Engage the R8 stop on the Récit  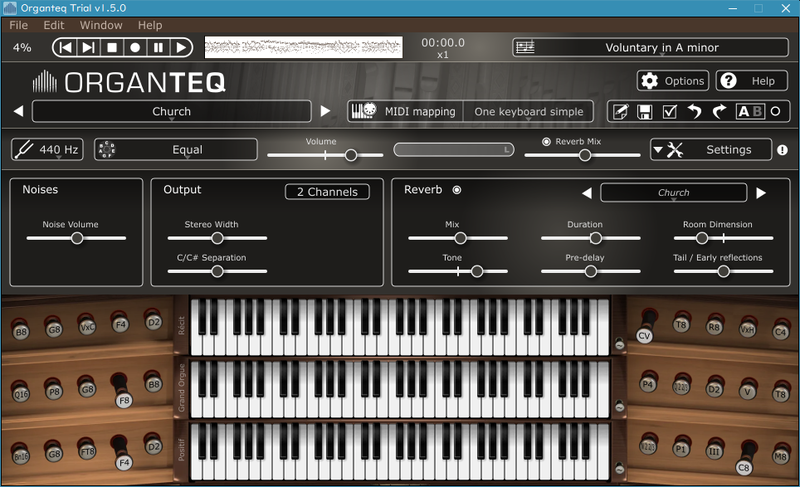pos(714,326)
